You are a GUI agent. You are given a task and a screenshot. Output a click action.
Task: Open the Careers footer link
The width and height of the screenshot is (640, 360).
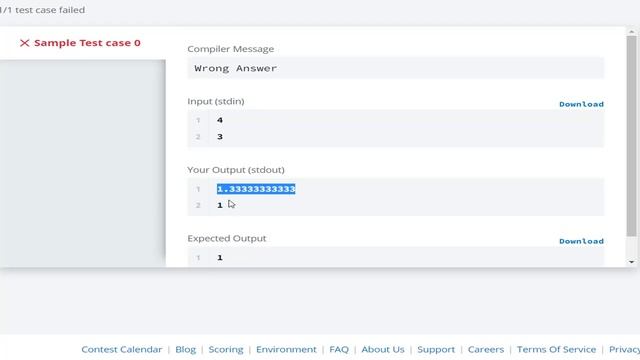point(486,349)
